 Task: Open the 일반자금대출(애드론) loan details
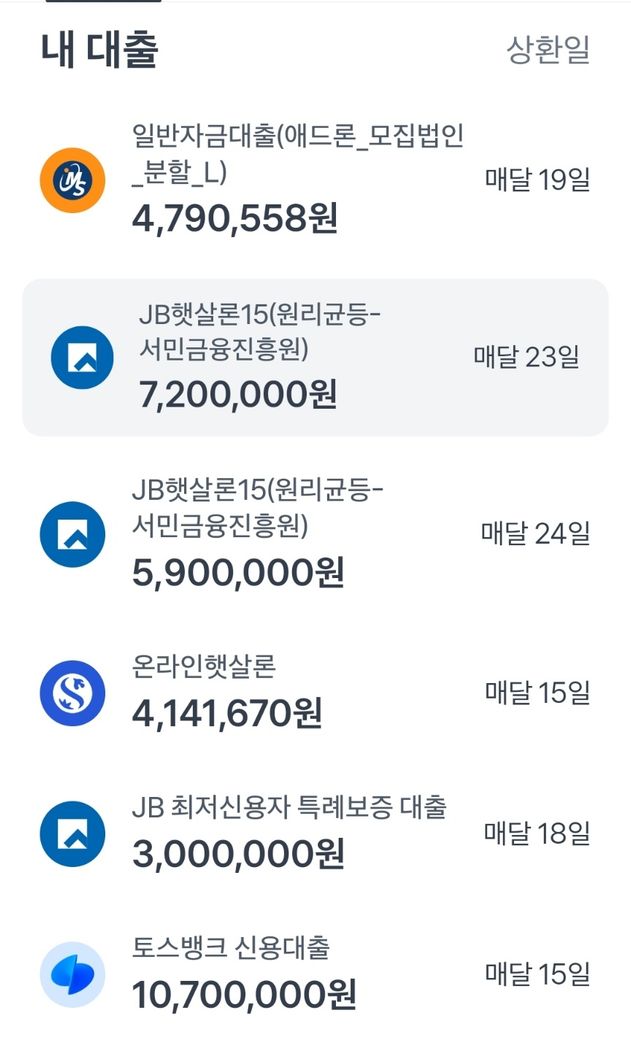[x=297, y=154]
